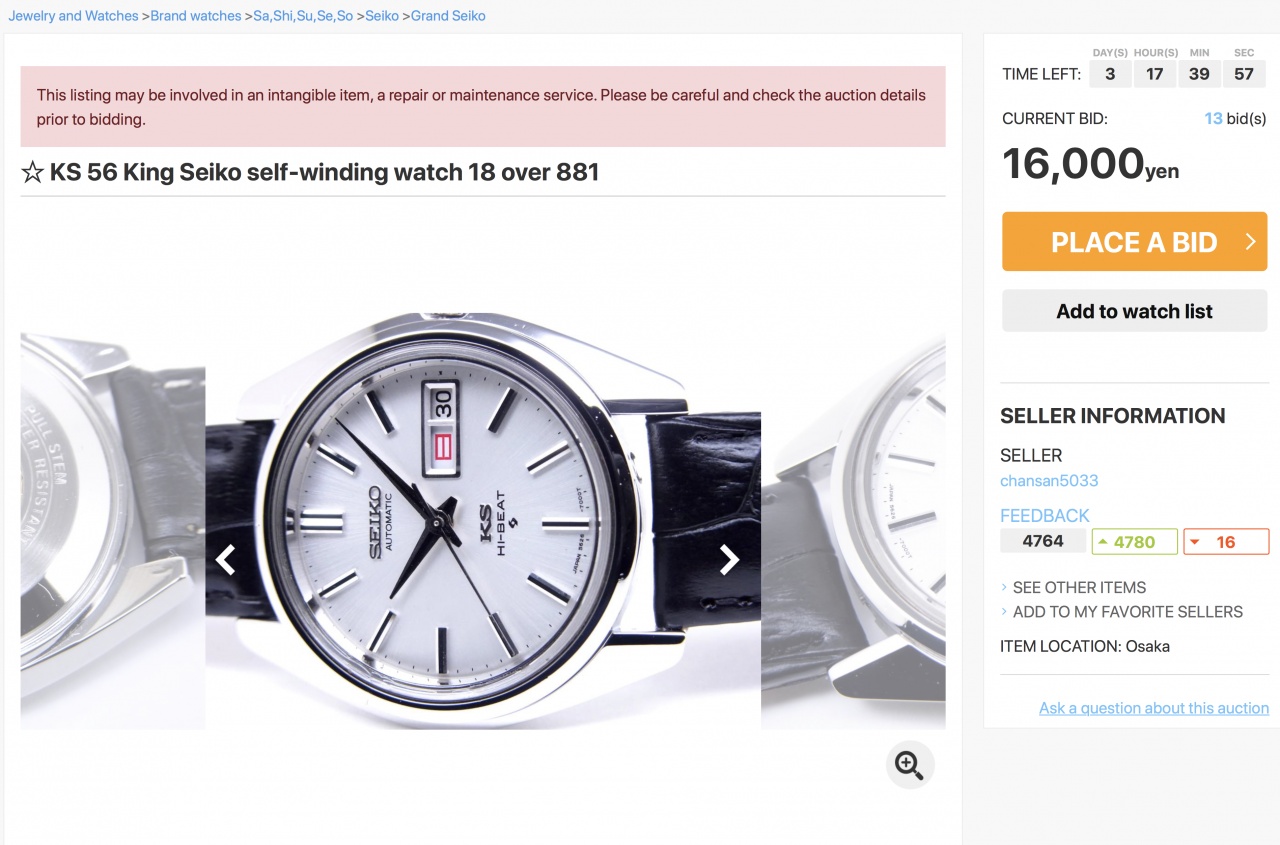Select the left caseback preview thumbnail
1280x845 pixels.
click(112, 530)
